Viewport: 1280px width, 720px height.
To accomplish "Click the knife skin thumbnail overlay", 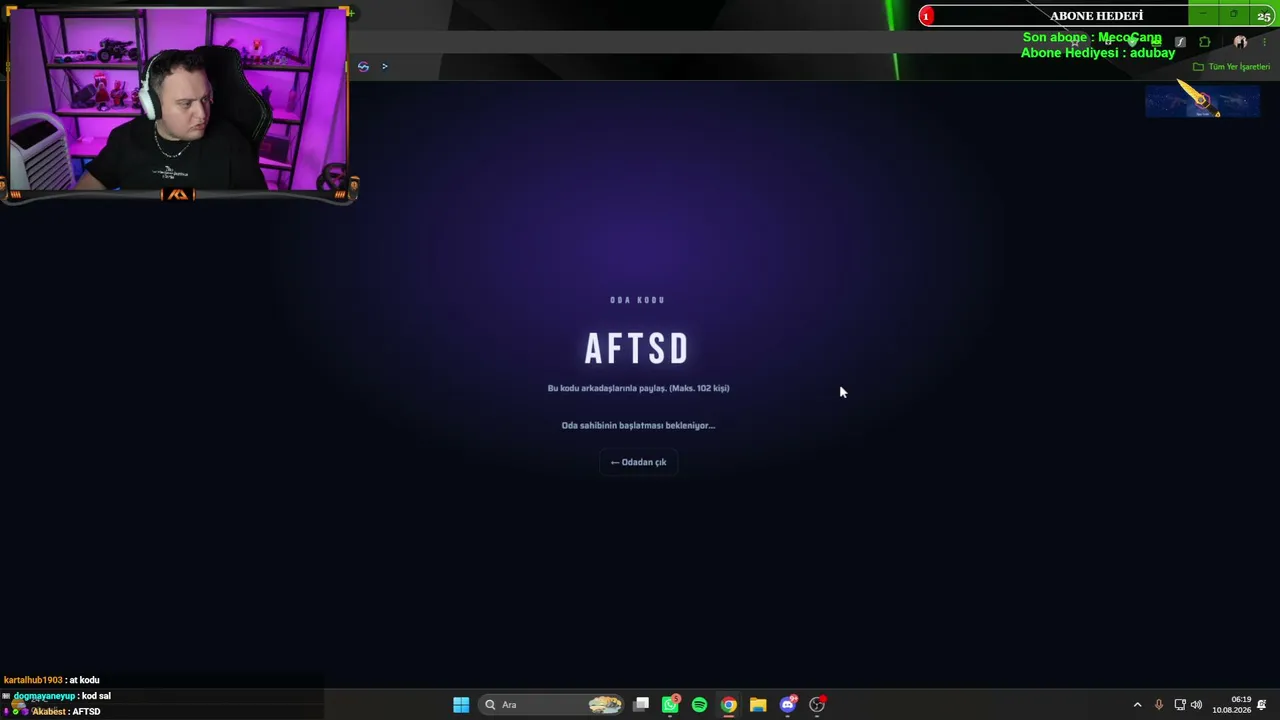I will [1202, 101].
